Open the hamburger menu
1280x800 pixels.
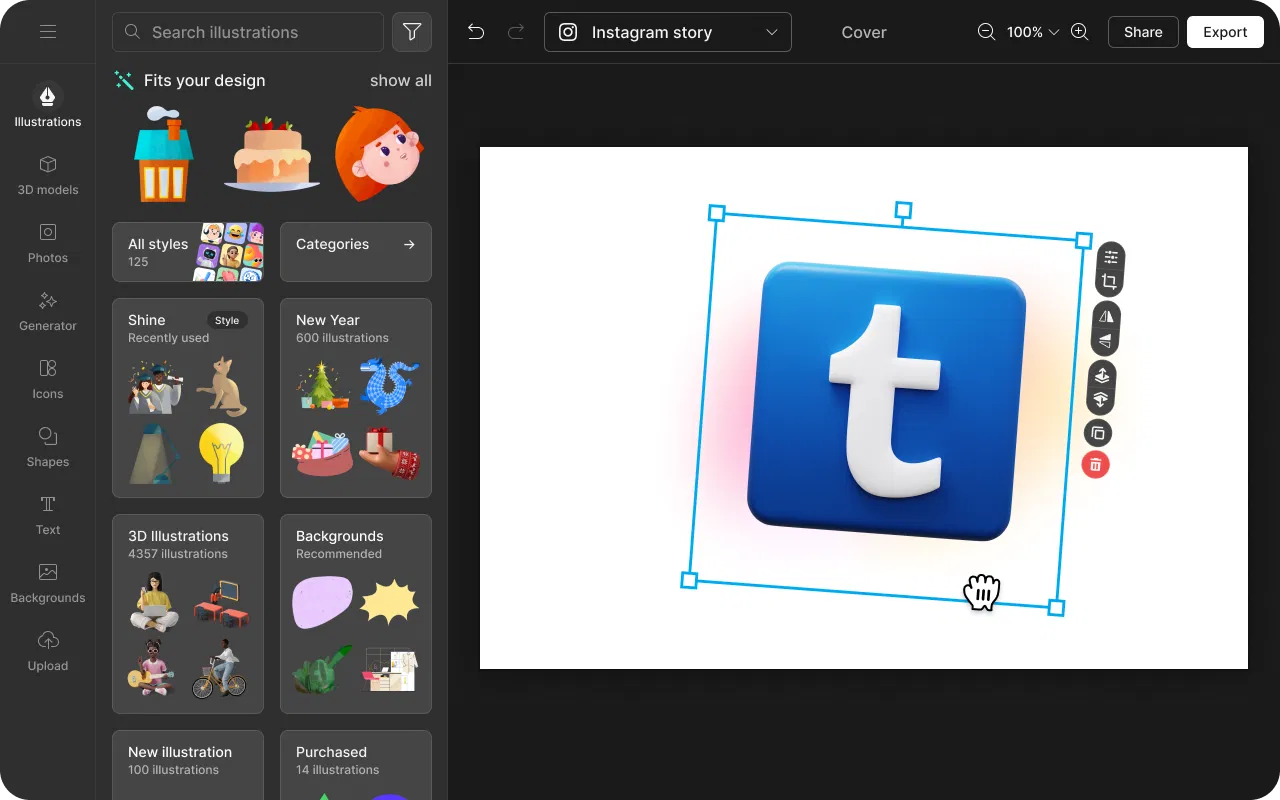coord(47,32)
